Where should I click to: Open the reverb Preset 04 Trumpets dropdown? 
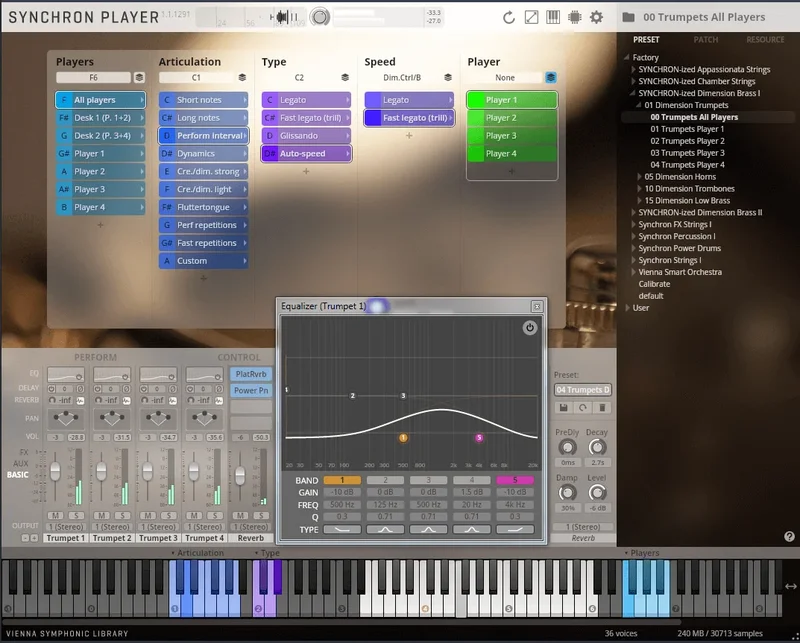583,390
